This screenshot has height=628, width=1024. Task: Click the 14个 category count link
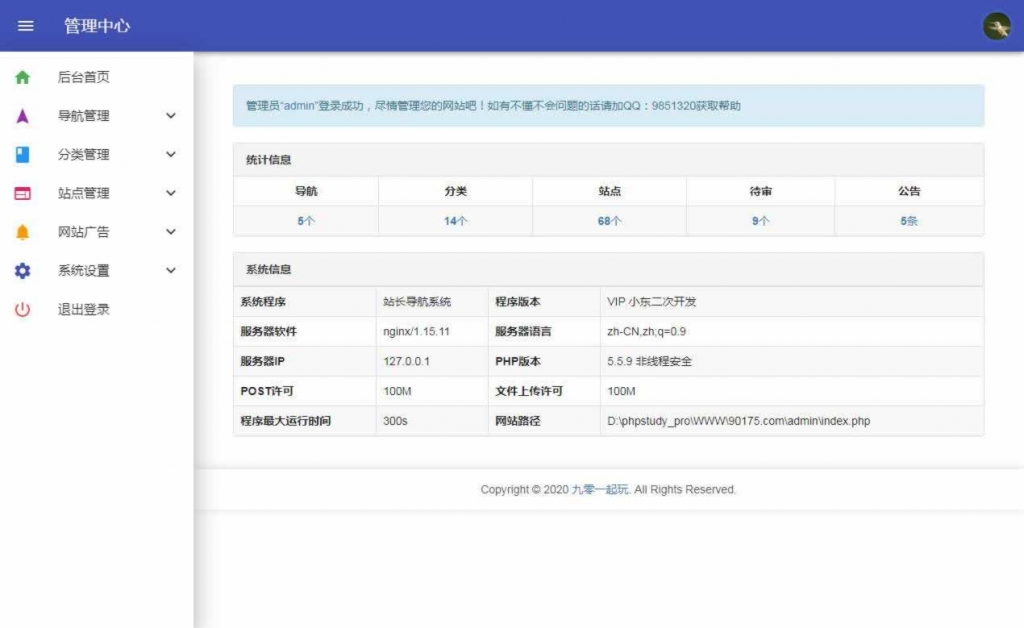click(x=455, y=221)
